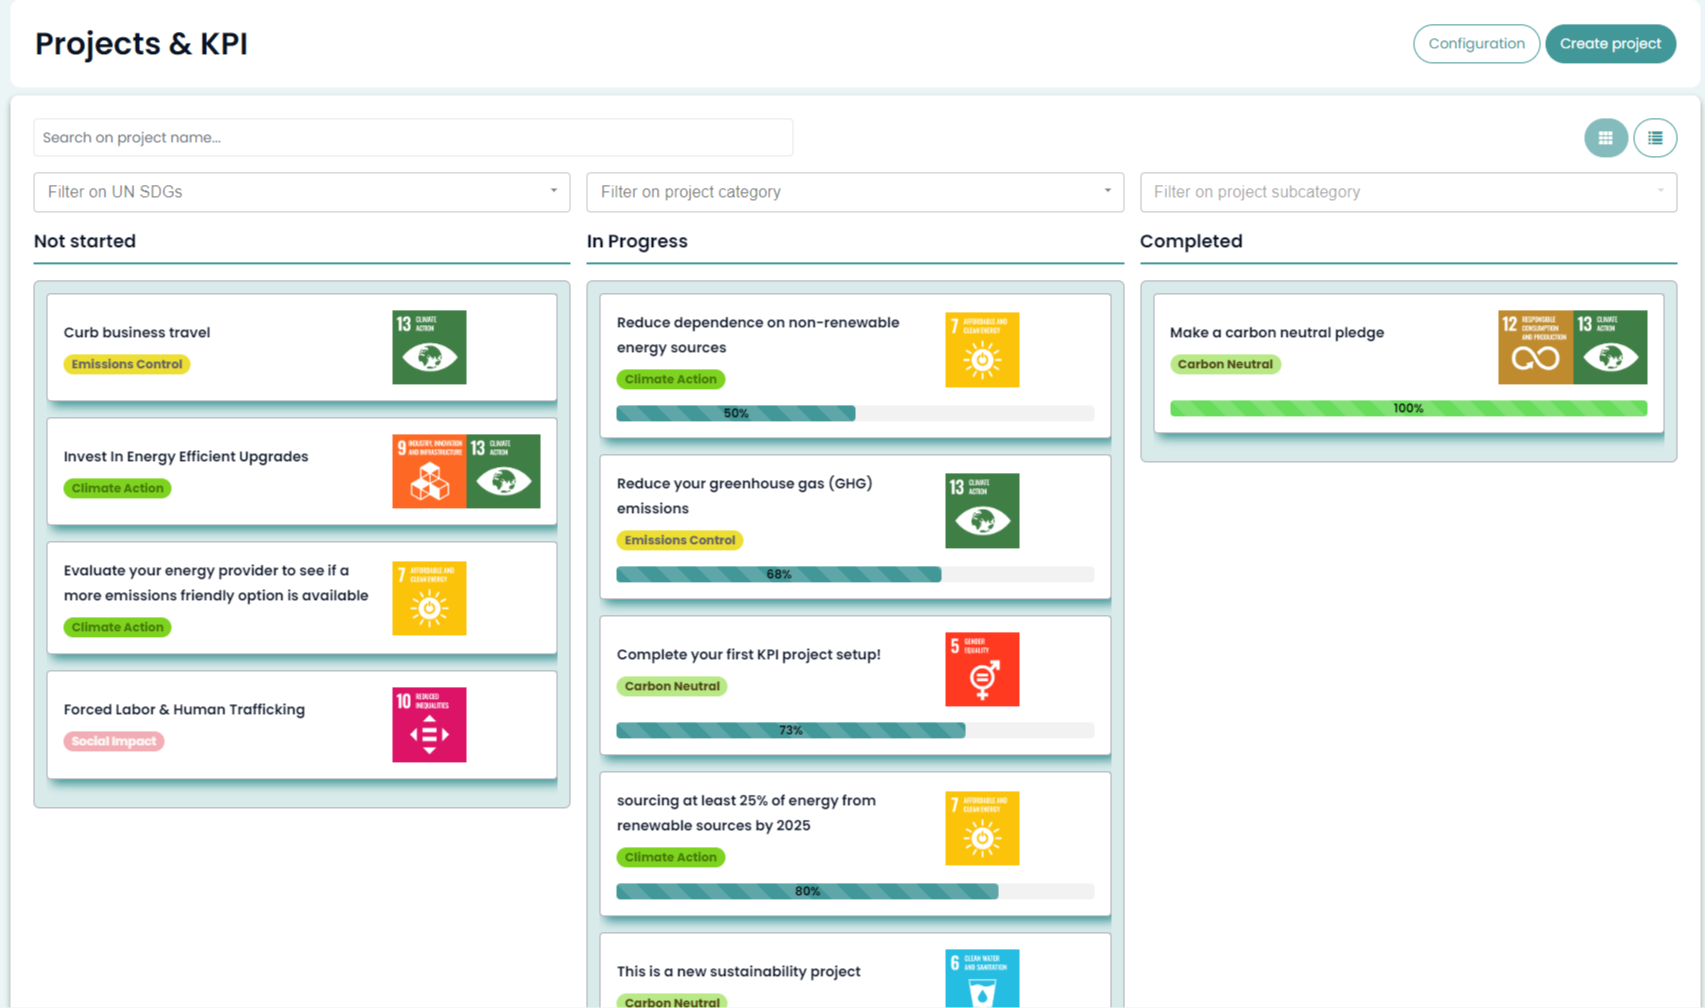Click the Industry, Innovation and Infrastructure SDG icon
Viewport: 1705px width, 1008px height.
[429, 470]
